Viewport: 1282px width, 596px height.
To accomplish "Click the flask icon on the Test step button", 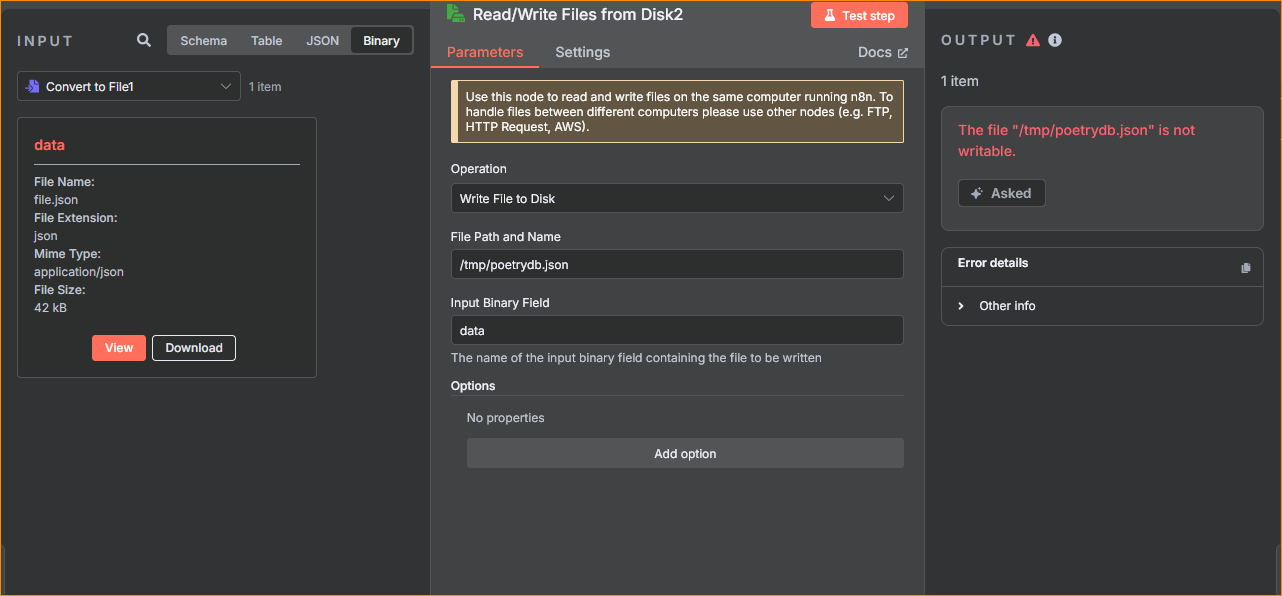I will coord(829,16).
